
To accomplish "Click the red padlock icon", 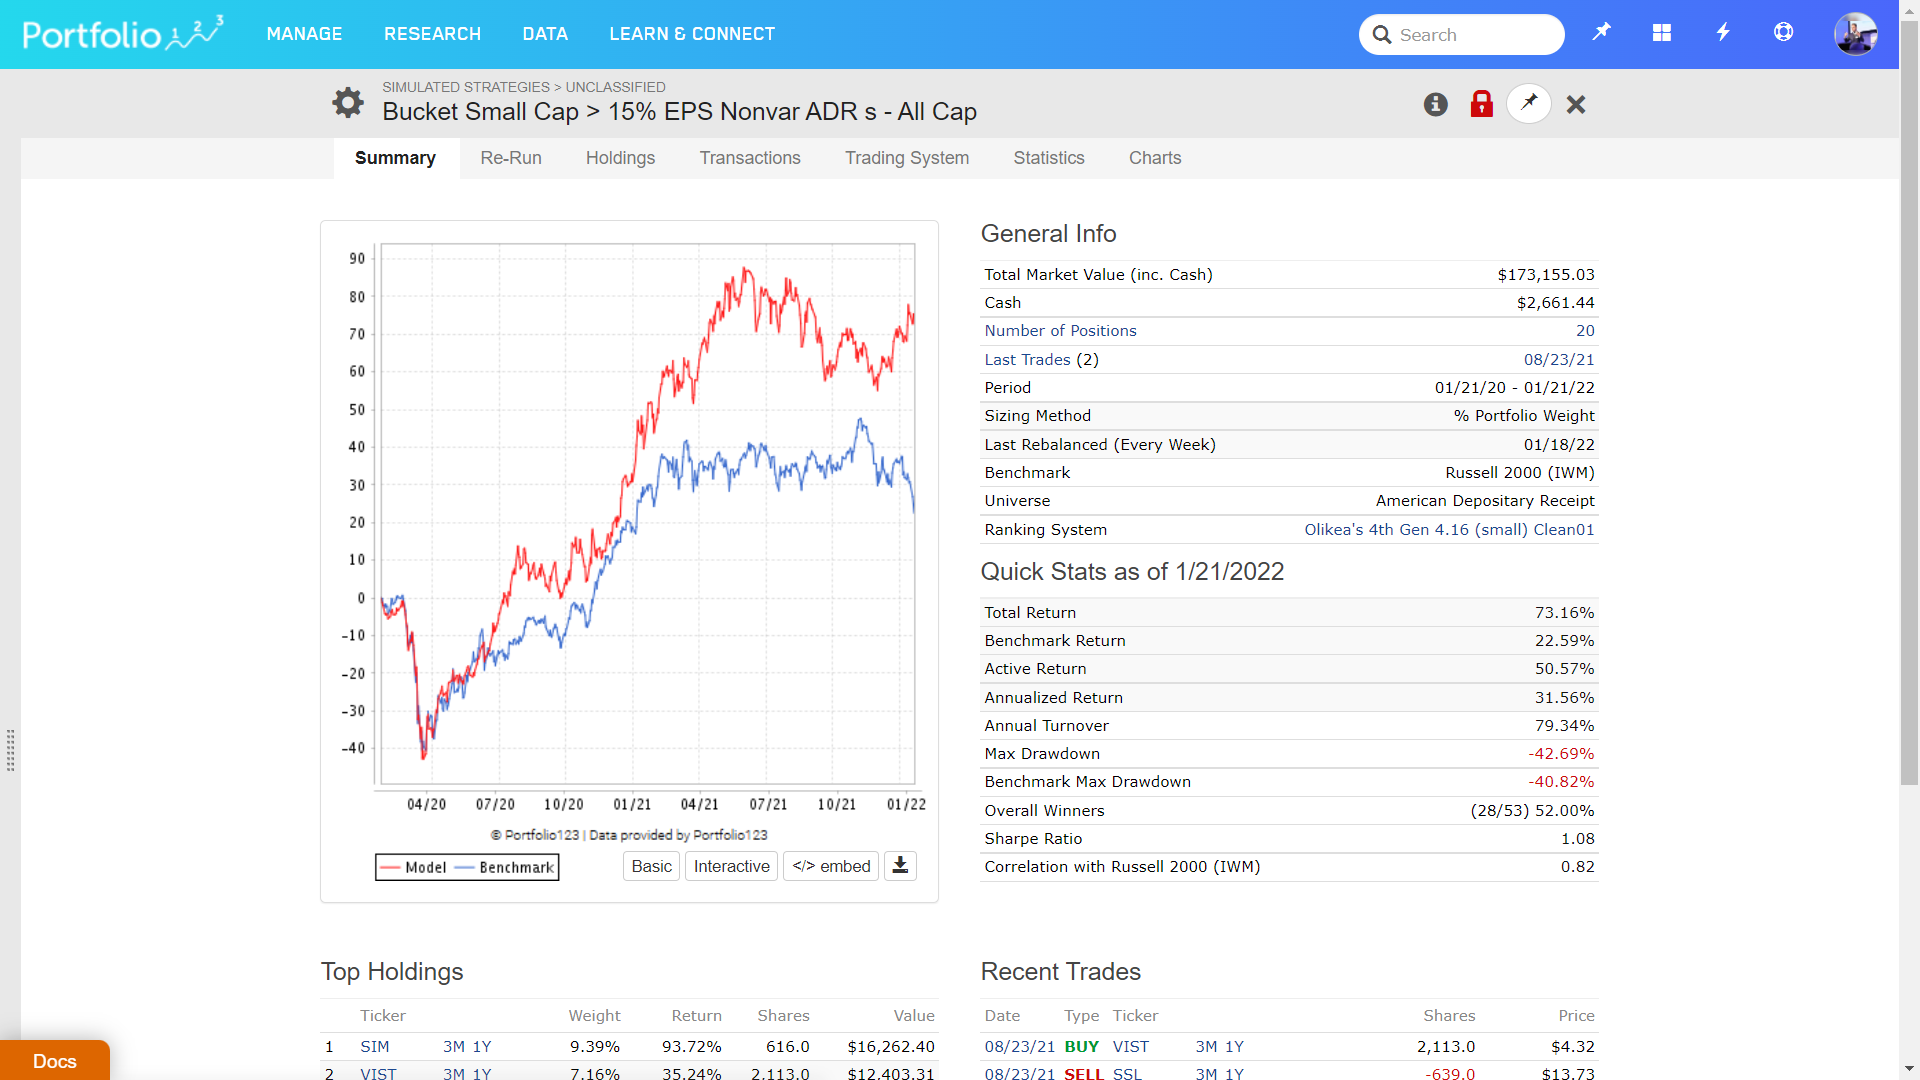I will (1481, 104).
